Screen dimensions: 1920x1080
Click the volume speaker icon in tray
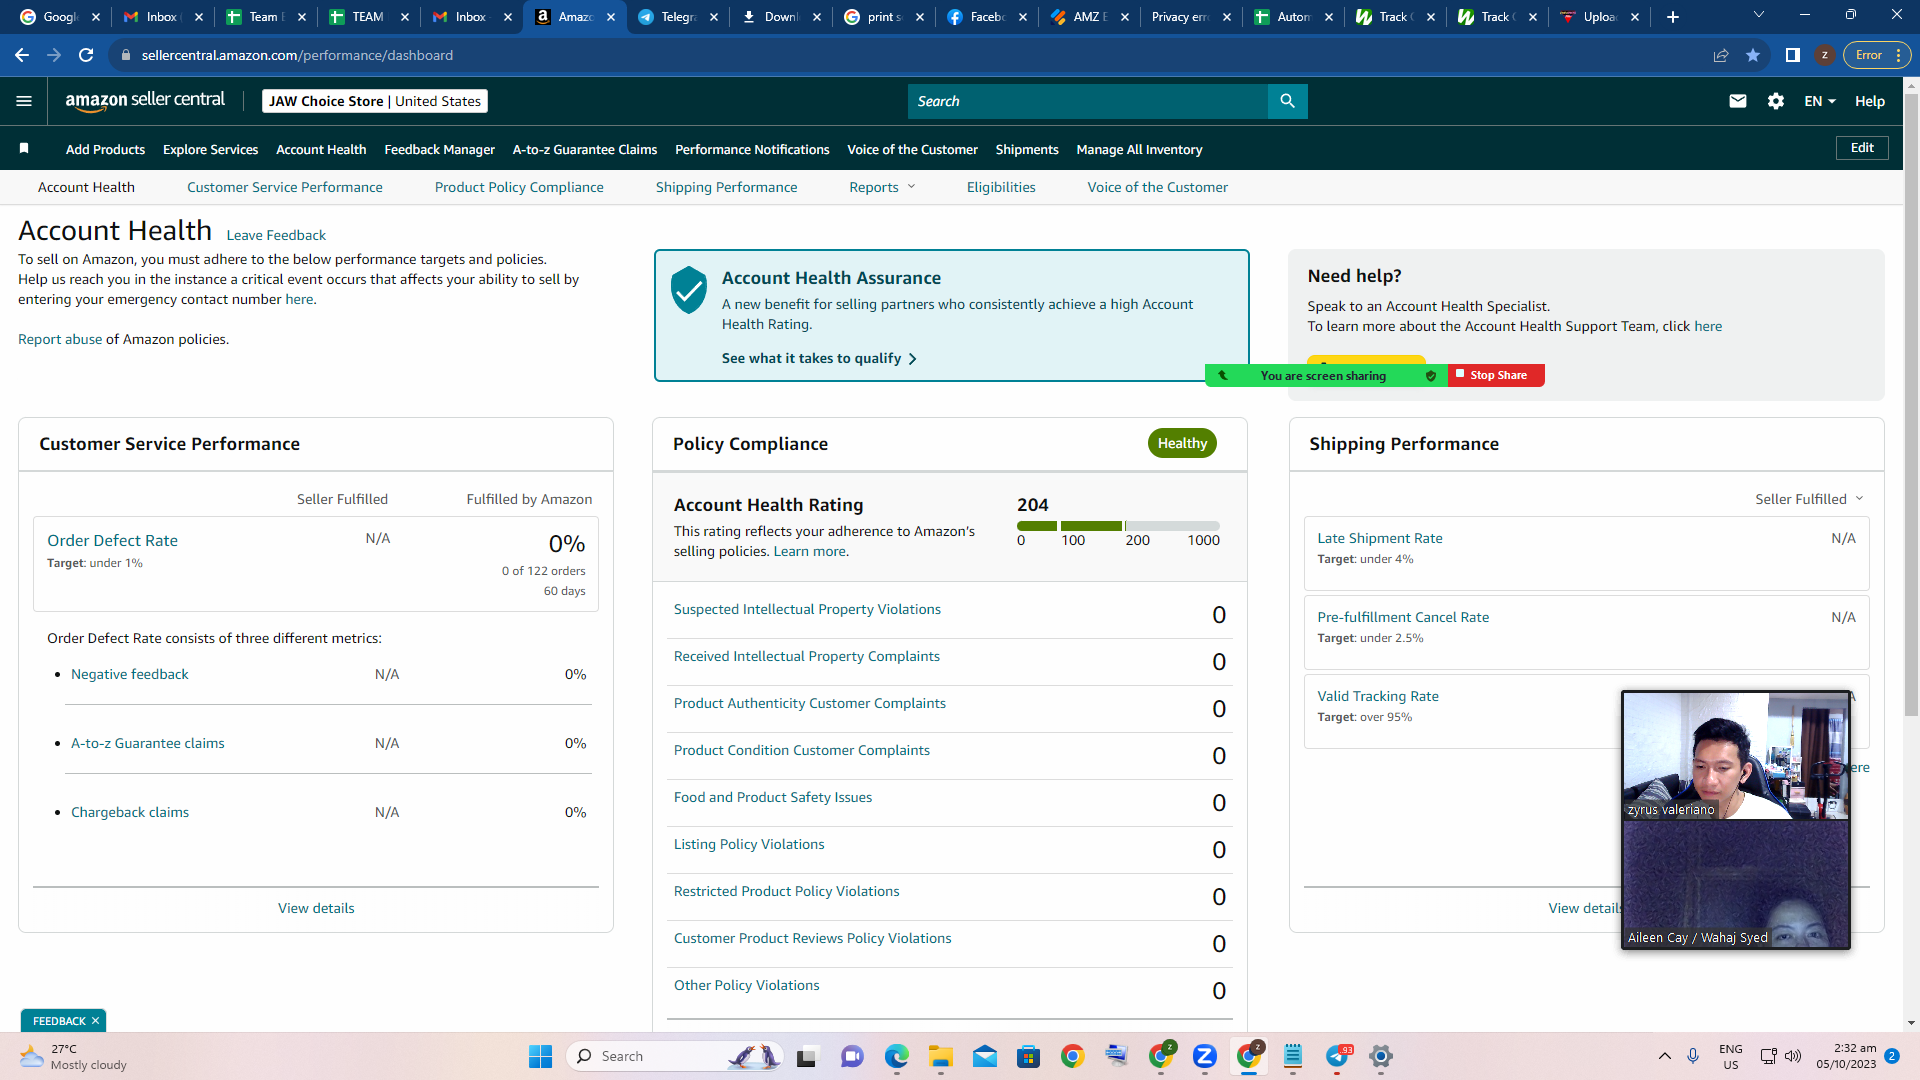(x=1793, y=1056)
